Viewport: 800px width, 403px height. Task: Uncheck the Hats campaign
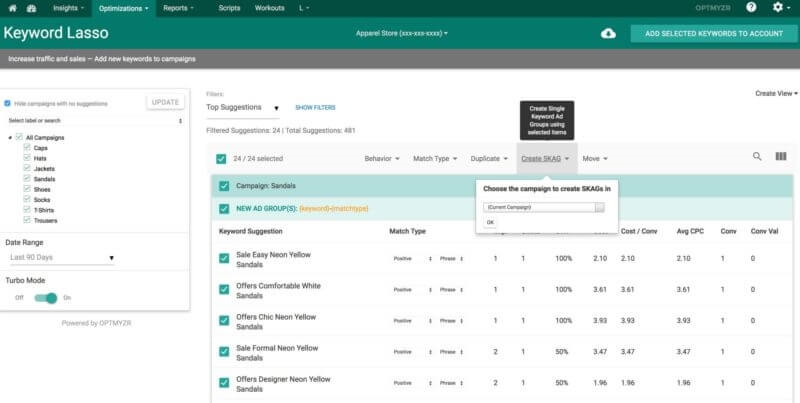tap(27, 158)
